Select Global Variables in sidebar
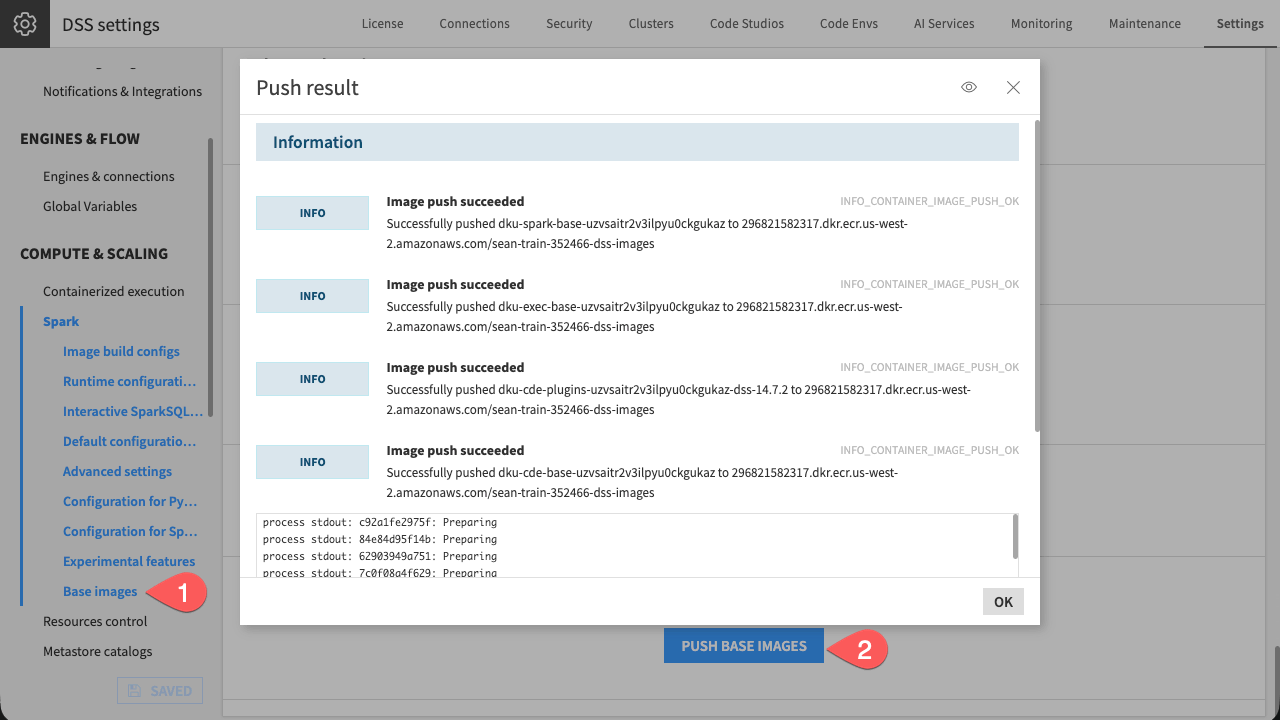The width and height of the screenshot is (1280, 720). (90, 206)
